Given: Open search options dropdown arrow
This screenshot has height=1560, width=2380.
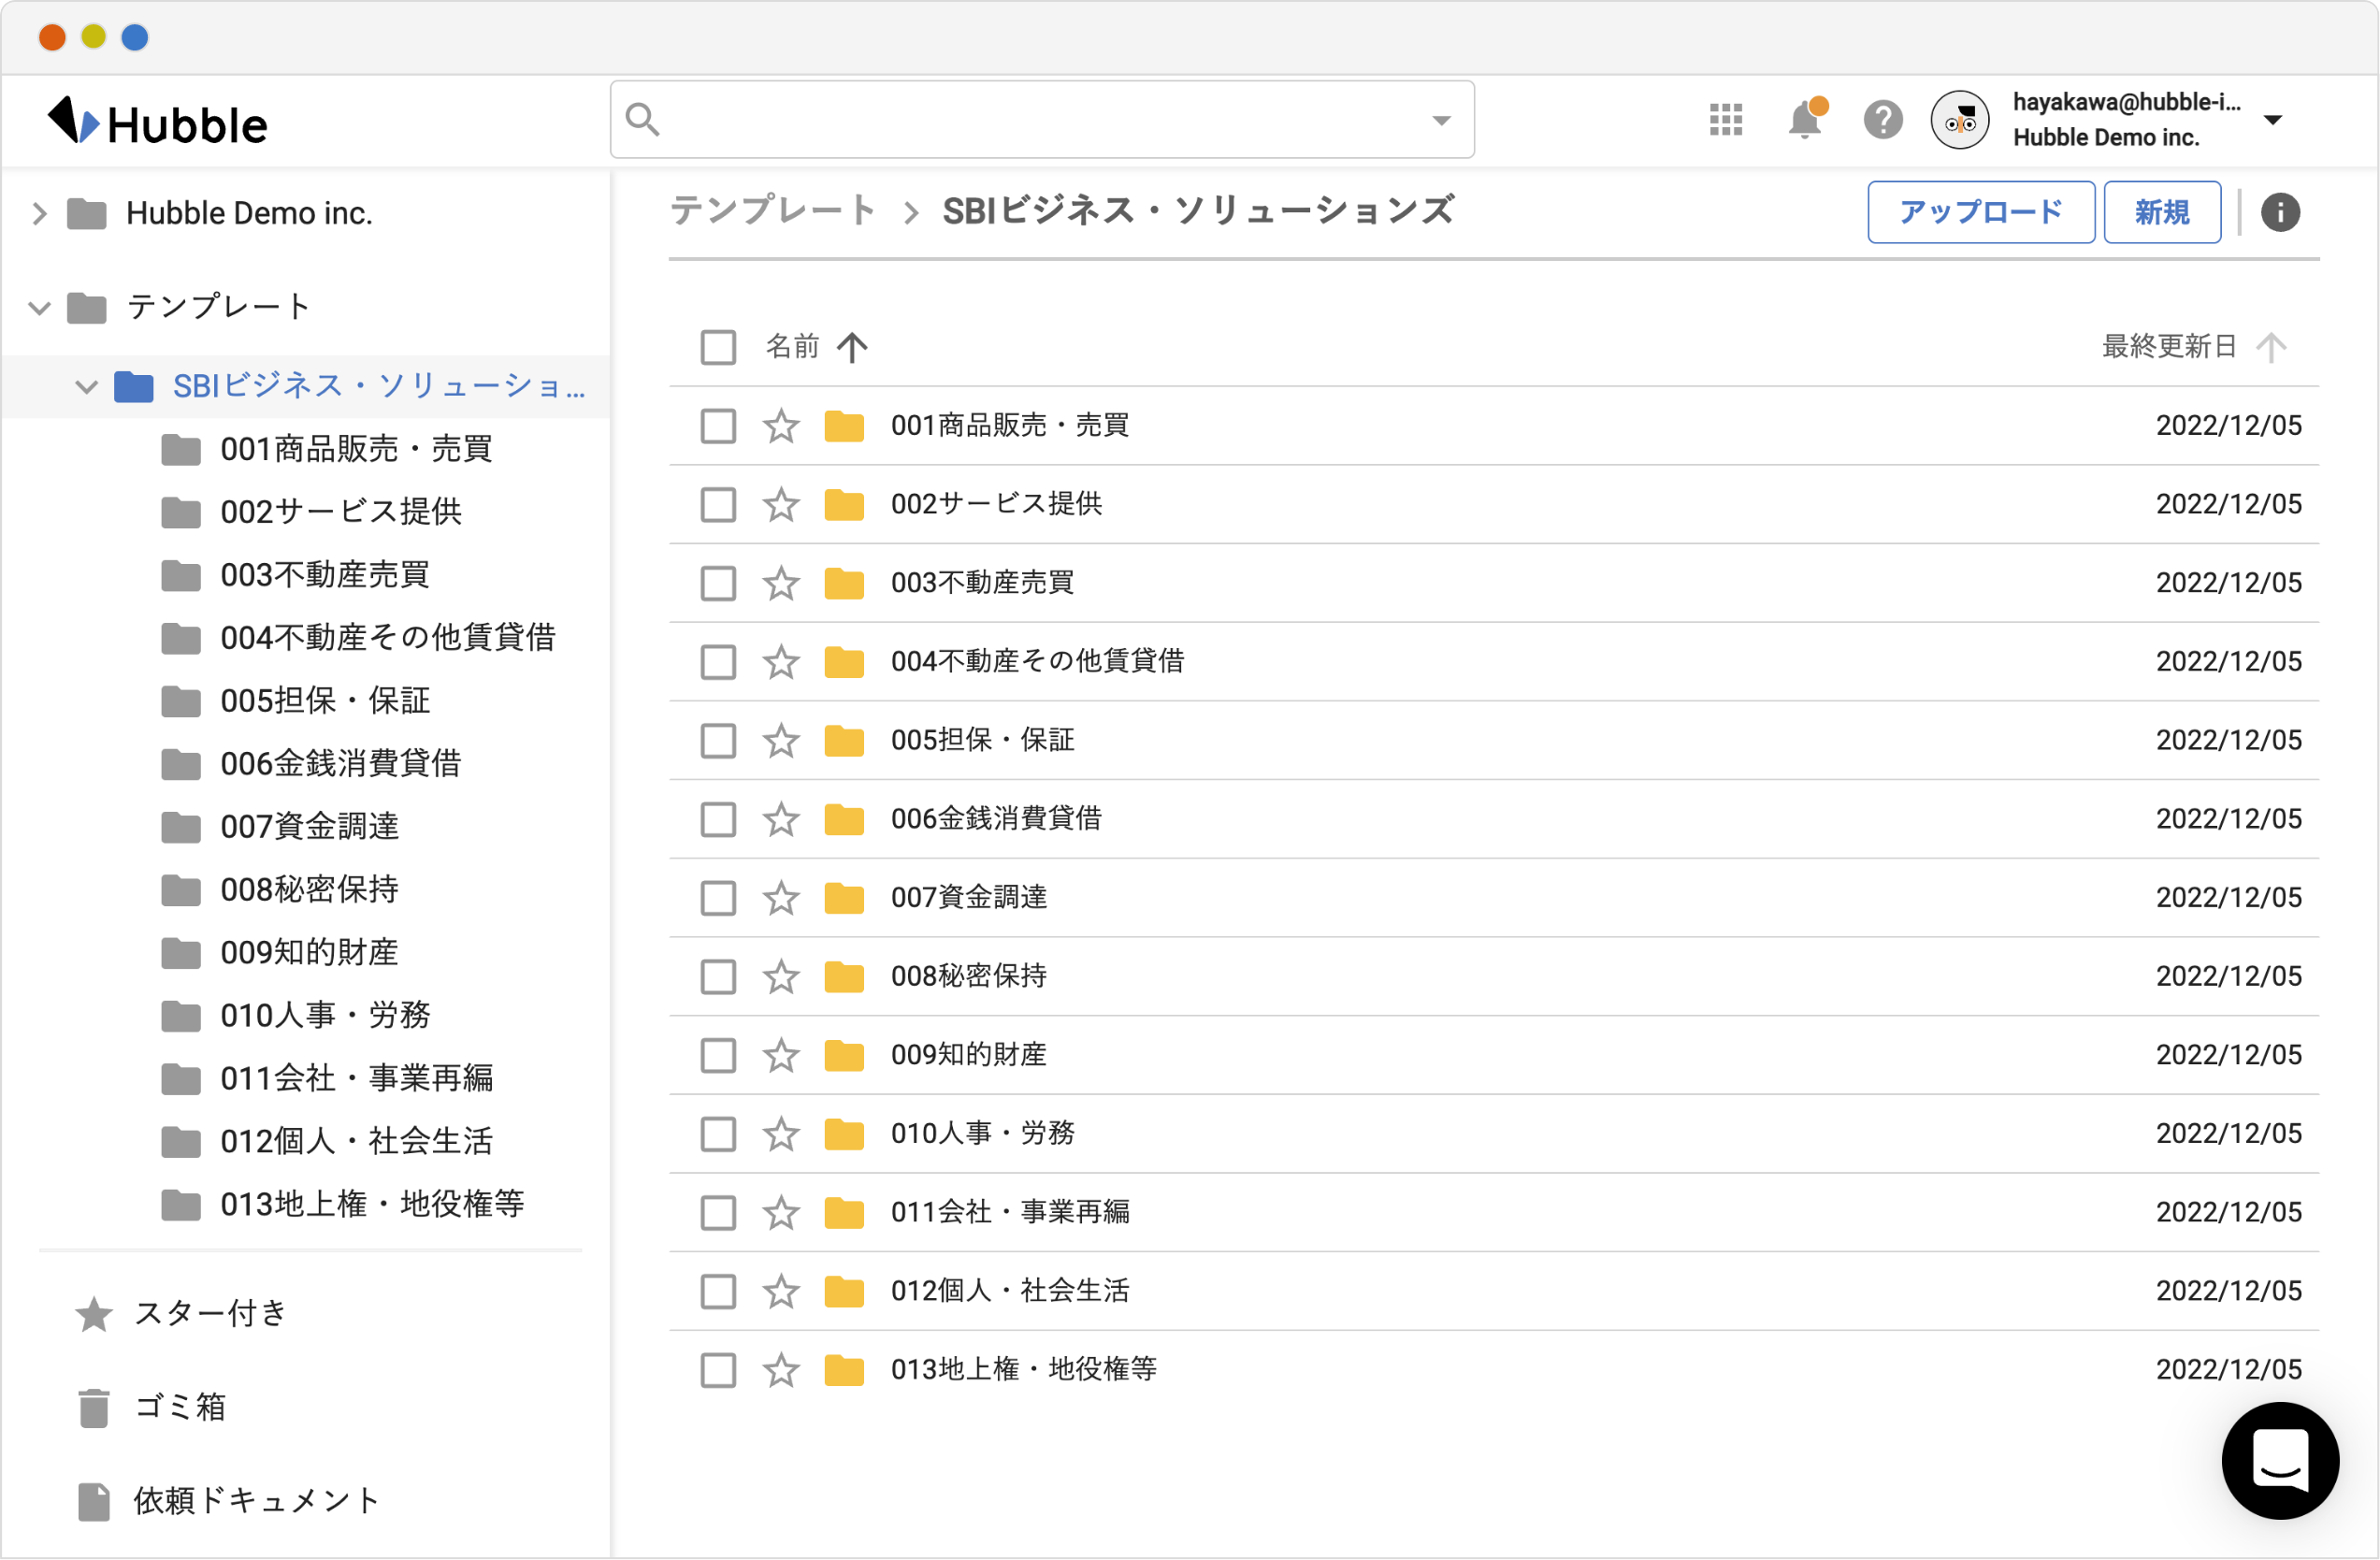Looking at the screenshot, I should (1441, 120).
